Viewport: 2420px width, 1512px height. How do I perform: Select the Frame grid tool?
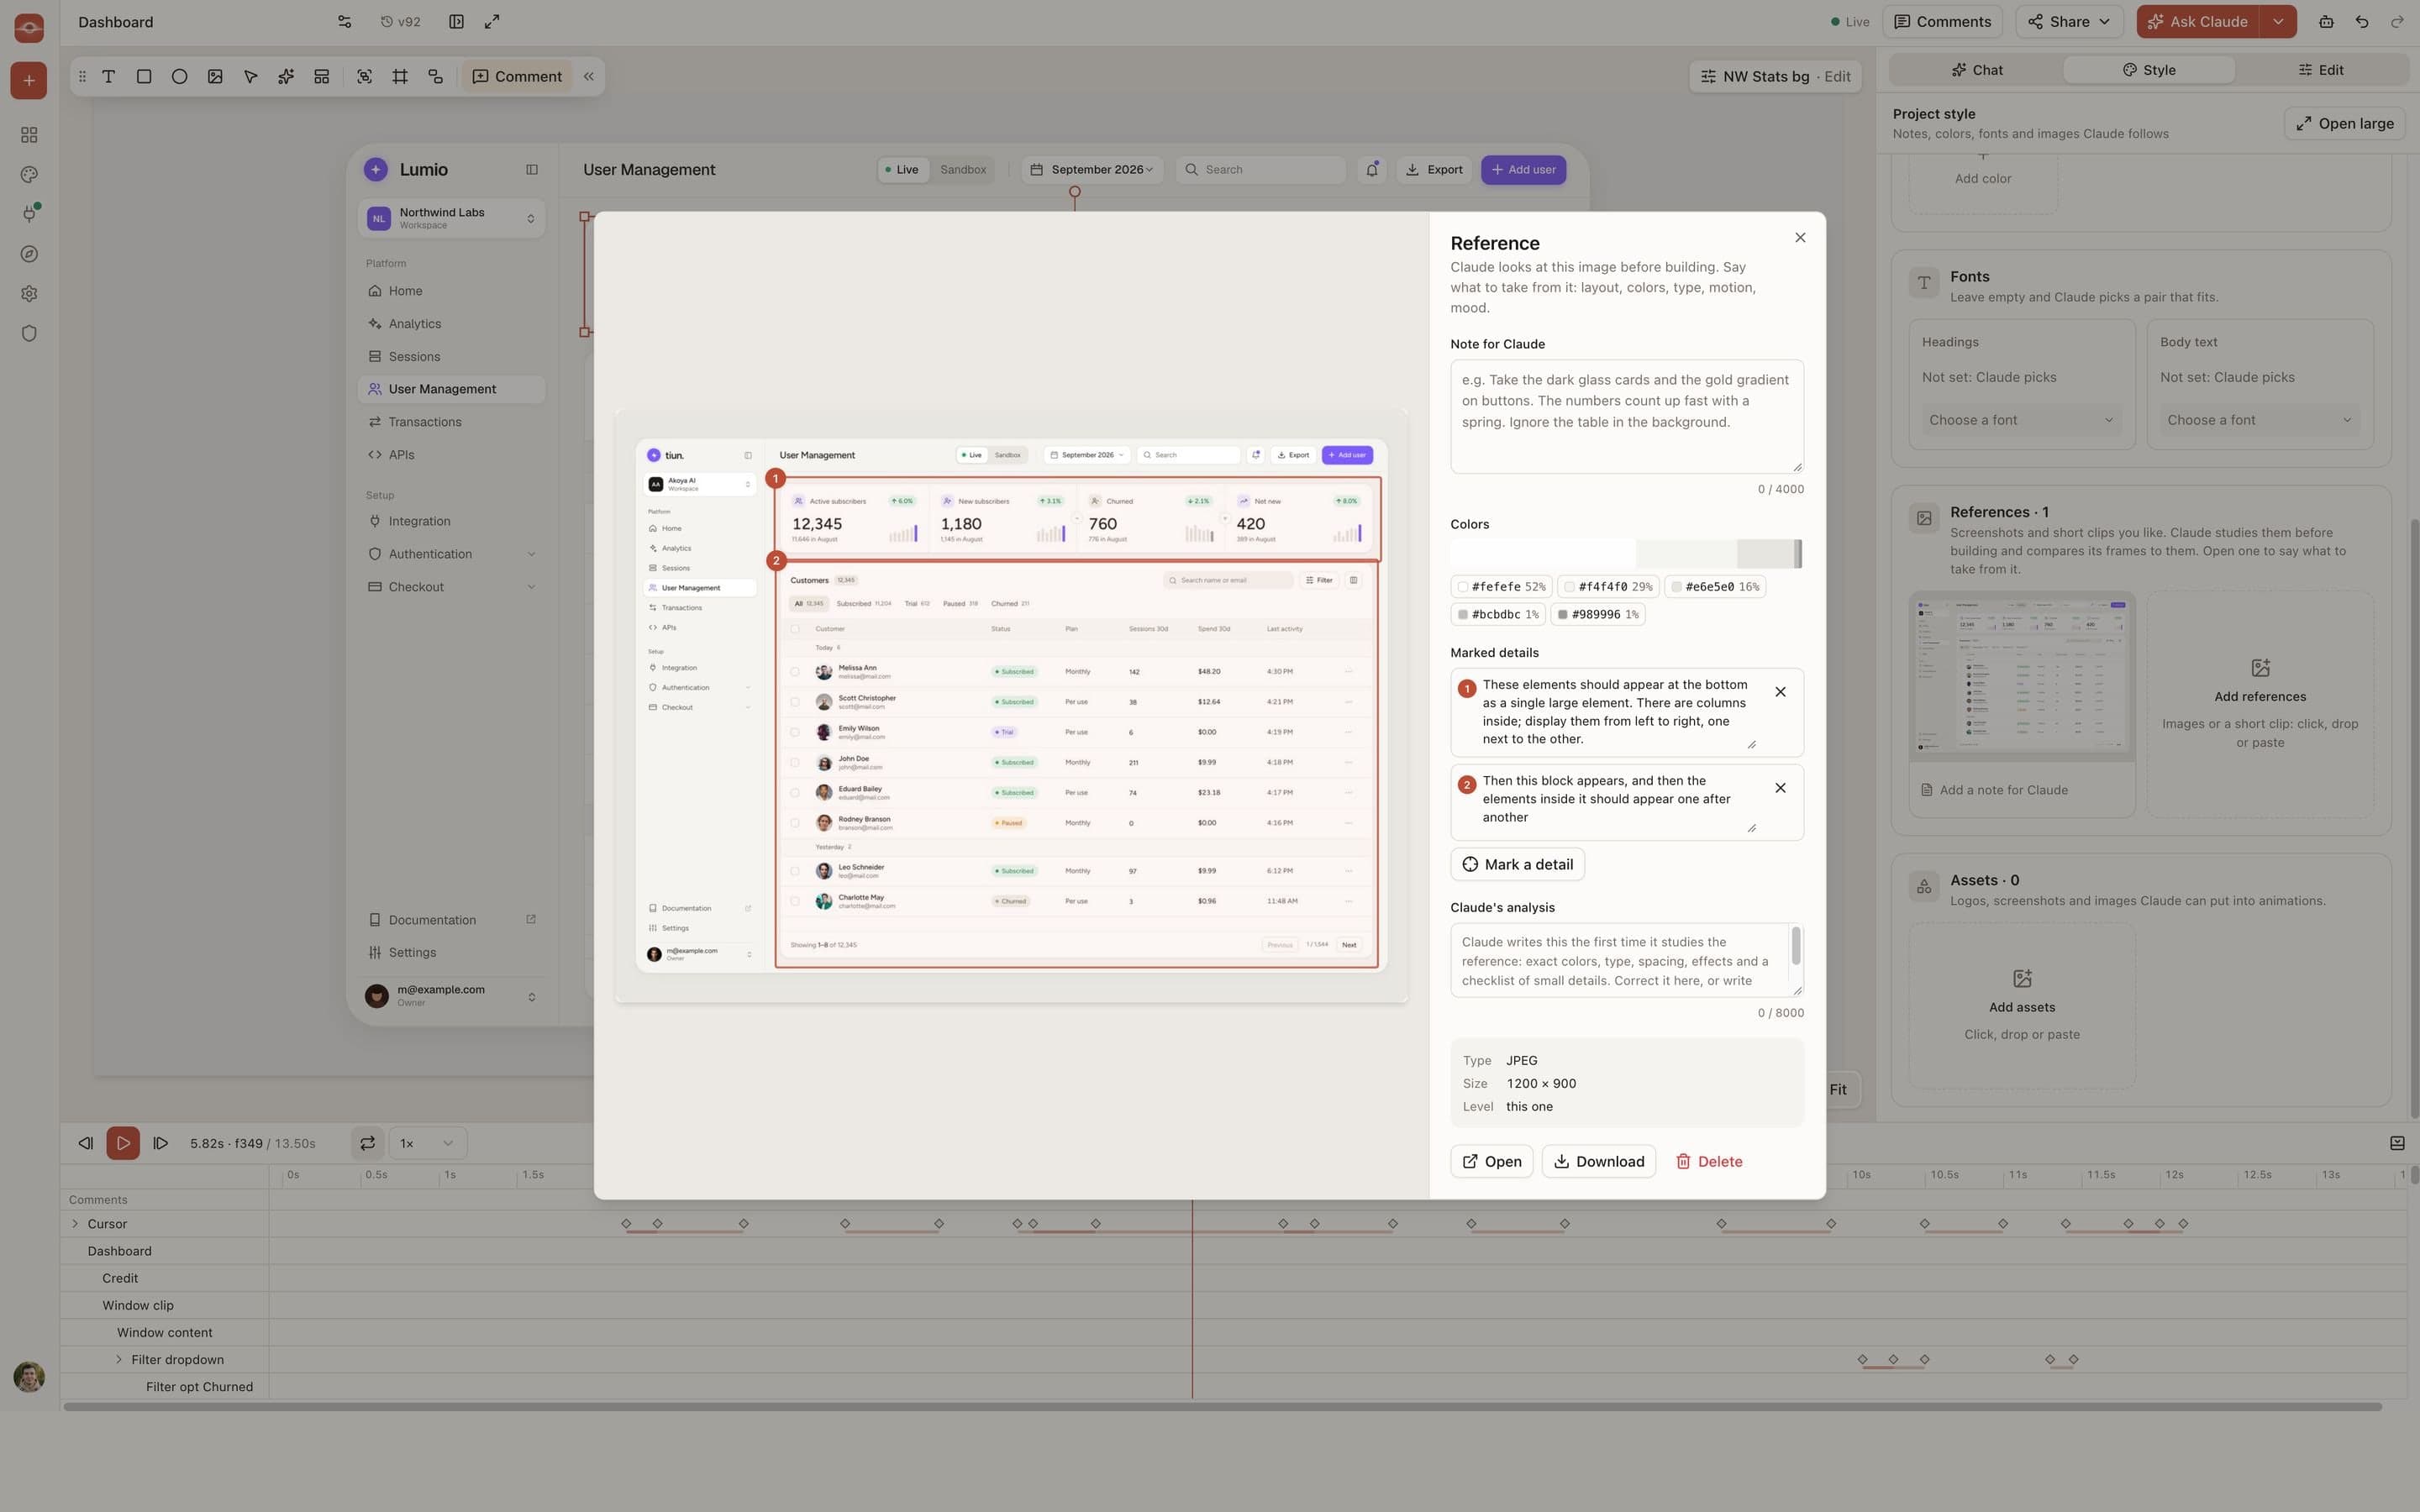click(x=400, y=76)
